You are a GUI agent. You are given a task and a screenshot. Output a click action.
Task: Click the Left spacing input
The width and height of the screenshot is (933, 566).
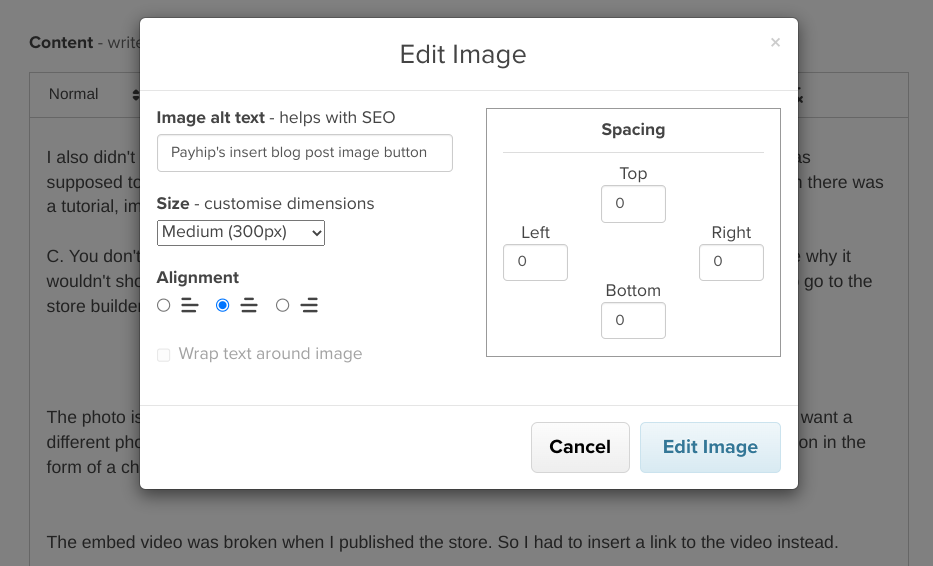click(535, 263)
